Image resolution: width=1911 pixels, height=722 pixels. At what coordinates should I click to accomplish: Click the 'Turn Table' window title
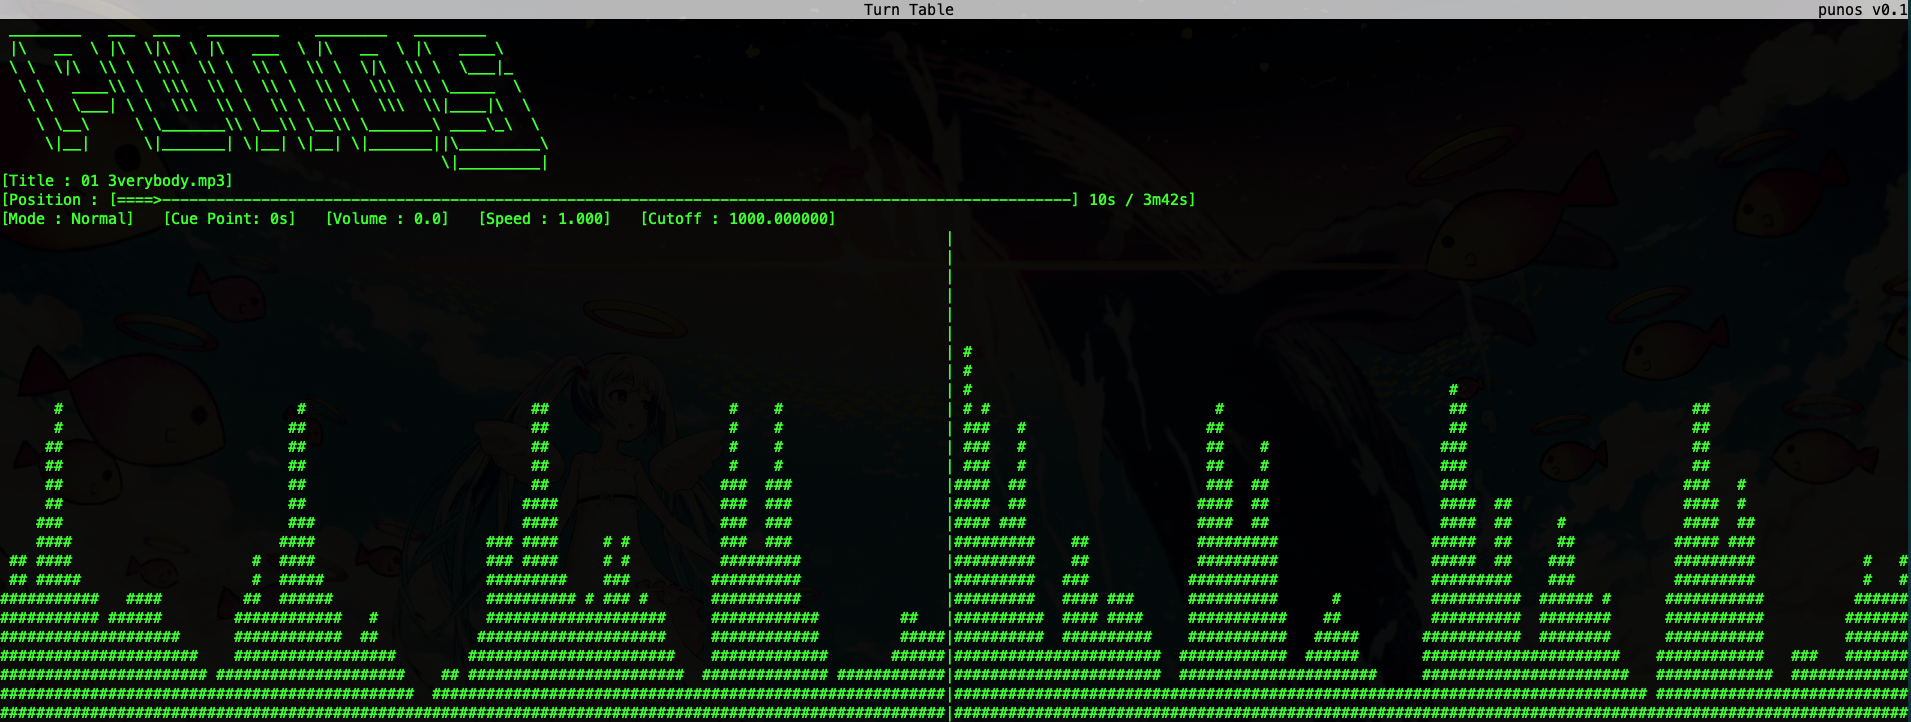[909, 10]
